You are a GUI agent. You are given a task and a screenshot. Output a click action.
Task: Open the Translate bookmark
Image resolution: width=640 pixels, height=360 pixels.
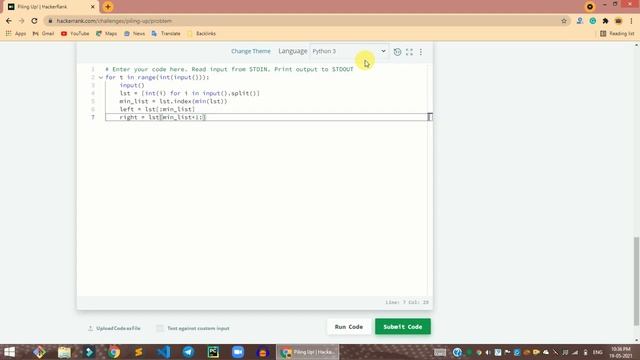pyautogui.click(x=166, y=33)
